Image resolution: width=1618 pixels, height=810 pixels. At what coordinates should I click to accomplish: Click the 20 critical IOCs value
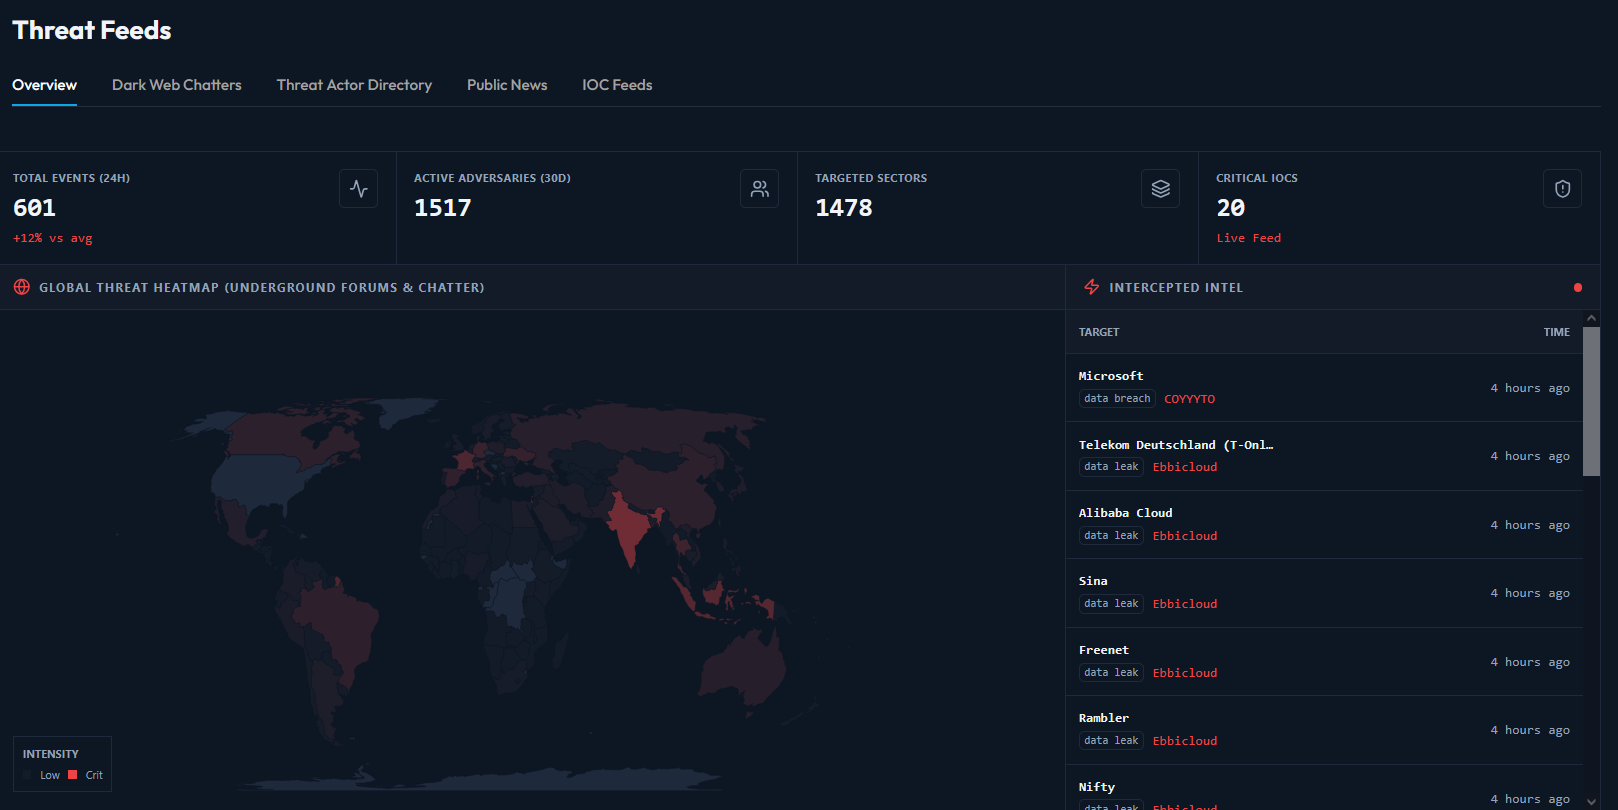coord(1230,208)
